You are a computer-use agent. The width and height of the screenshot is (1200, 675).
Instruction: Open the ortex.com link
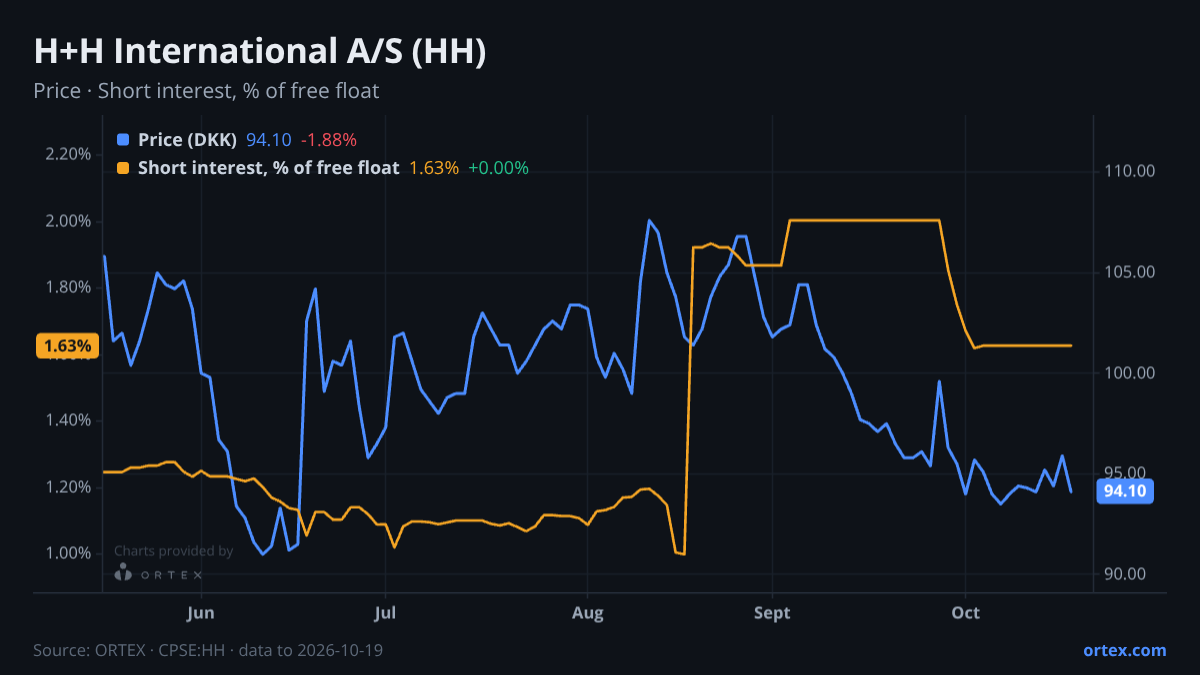pos(1124,650)
